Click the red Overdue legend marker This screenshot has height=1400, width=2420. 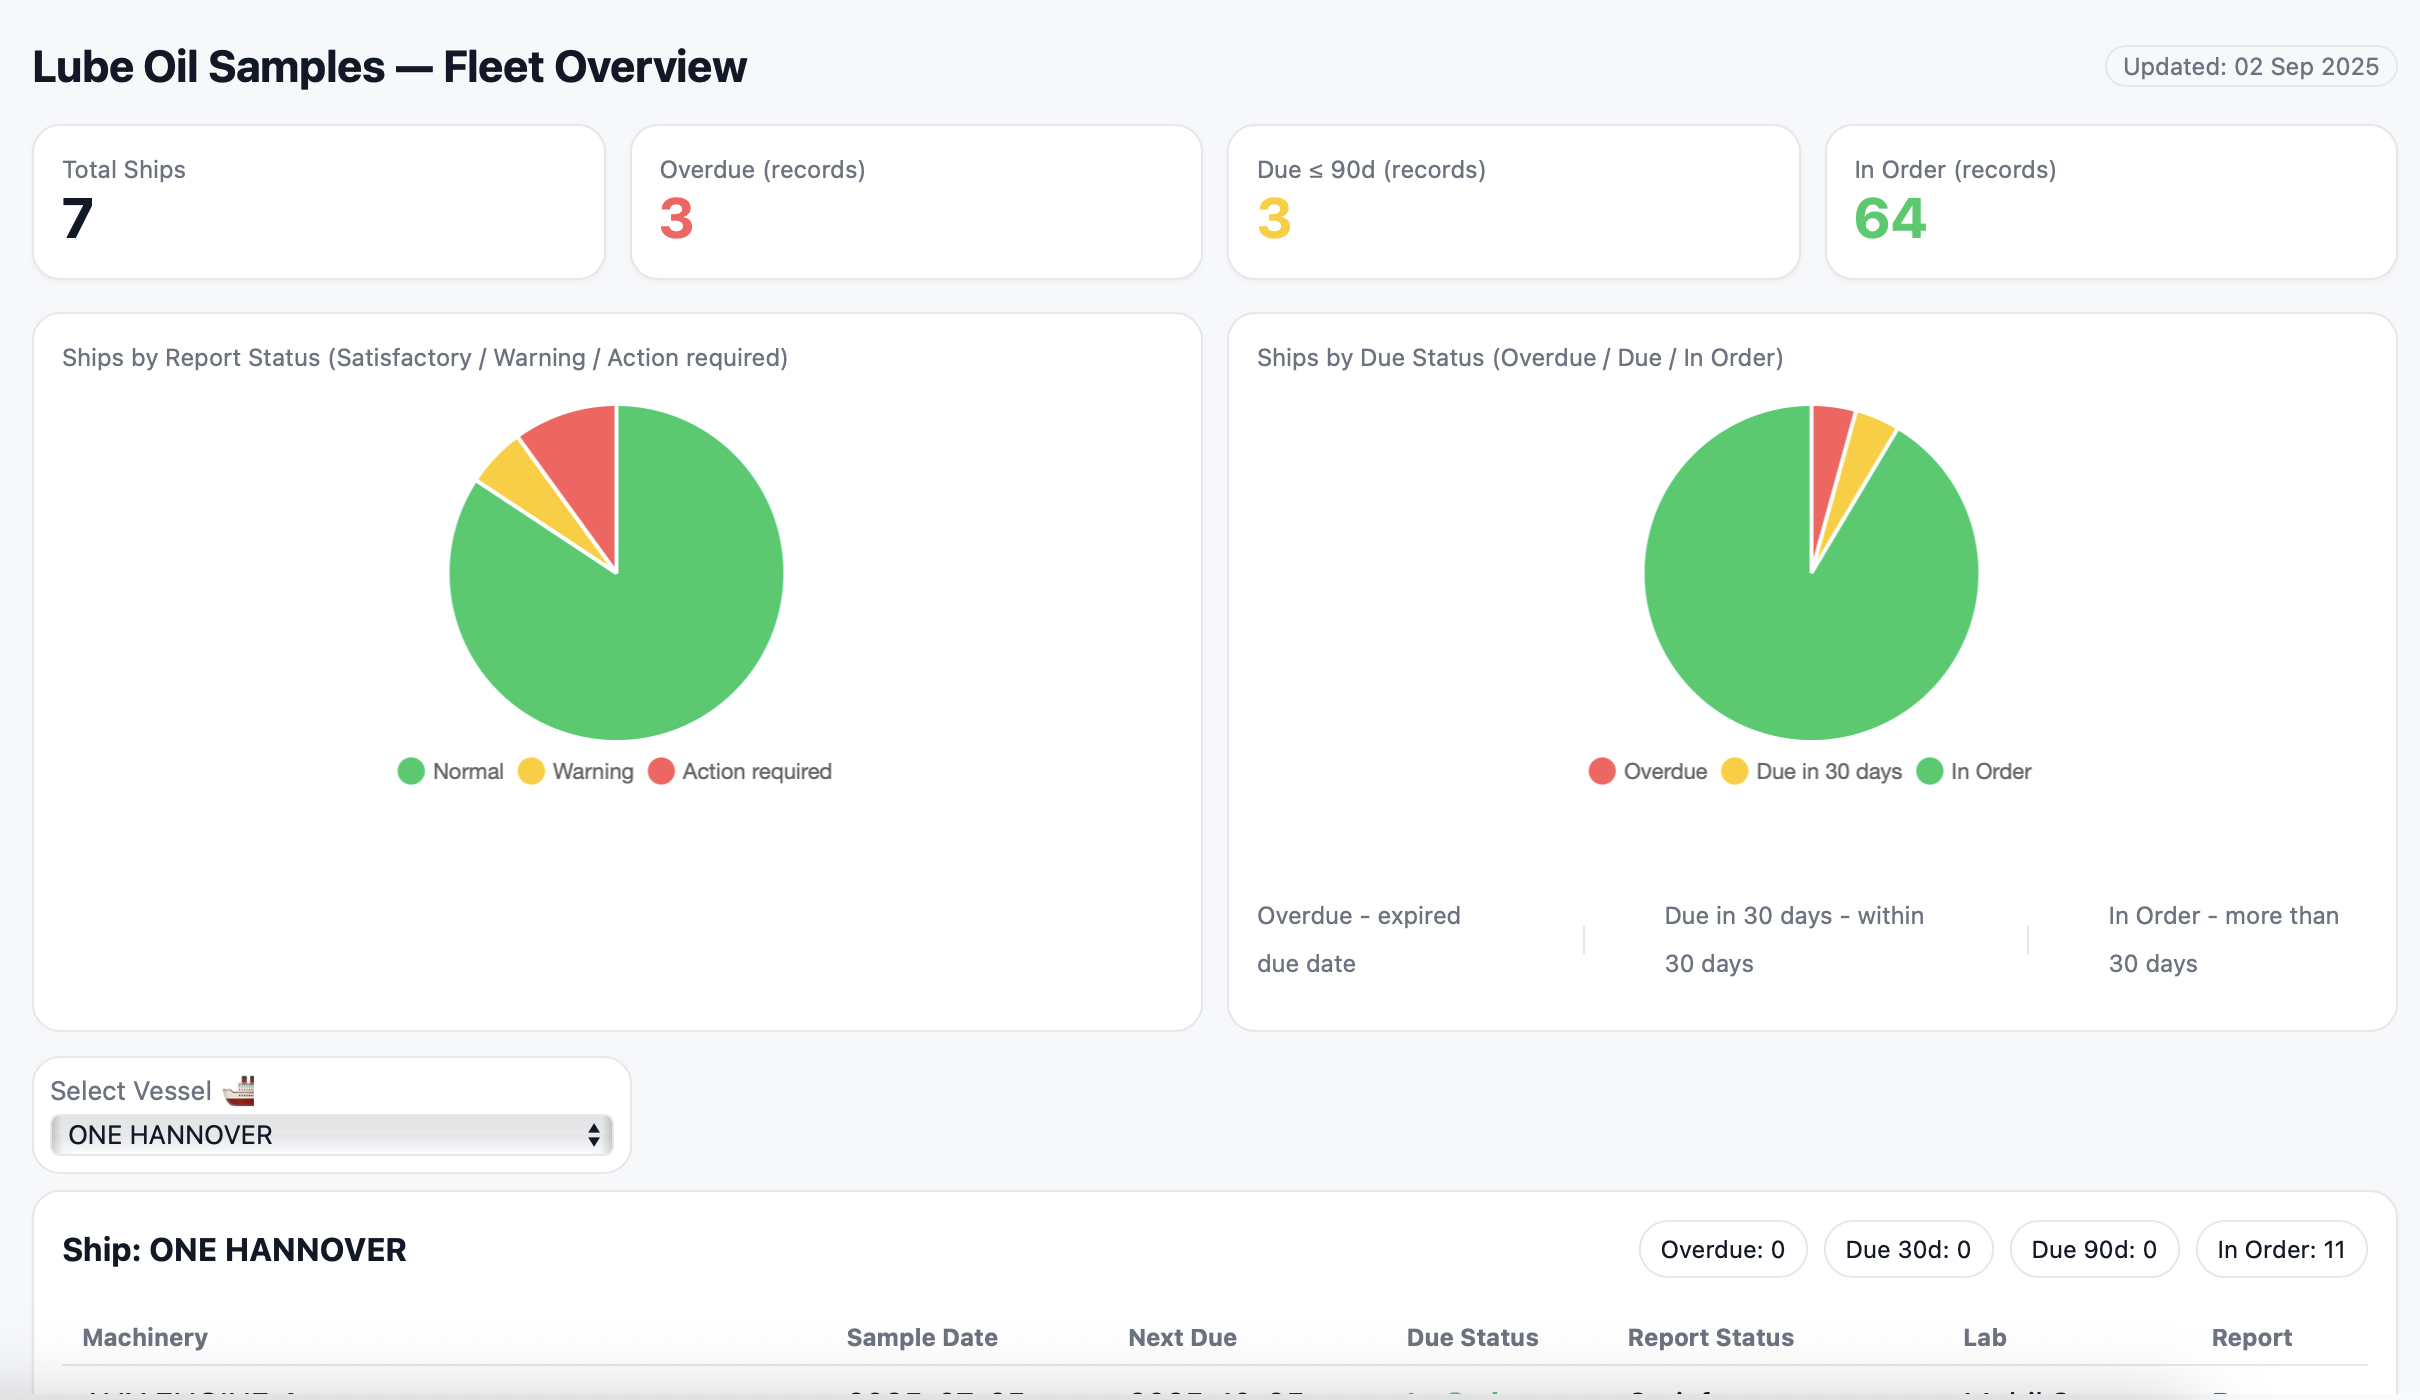coord(1603,771)
